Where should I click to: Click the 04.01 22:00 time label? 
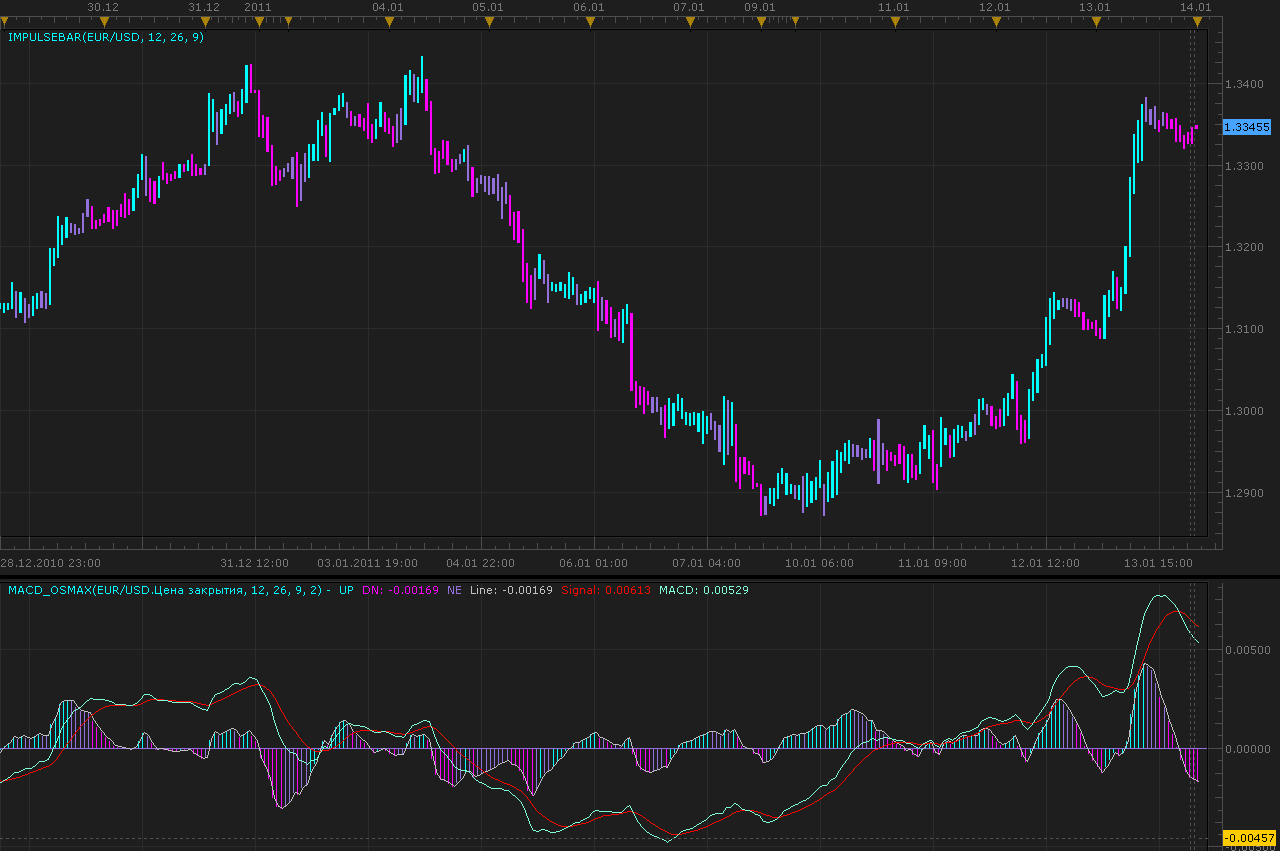(x=480, y=563)
